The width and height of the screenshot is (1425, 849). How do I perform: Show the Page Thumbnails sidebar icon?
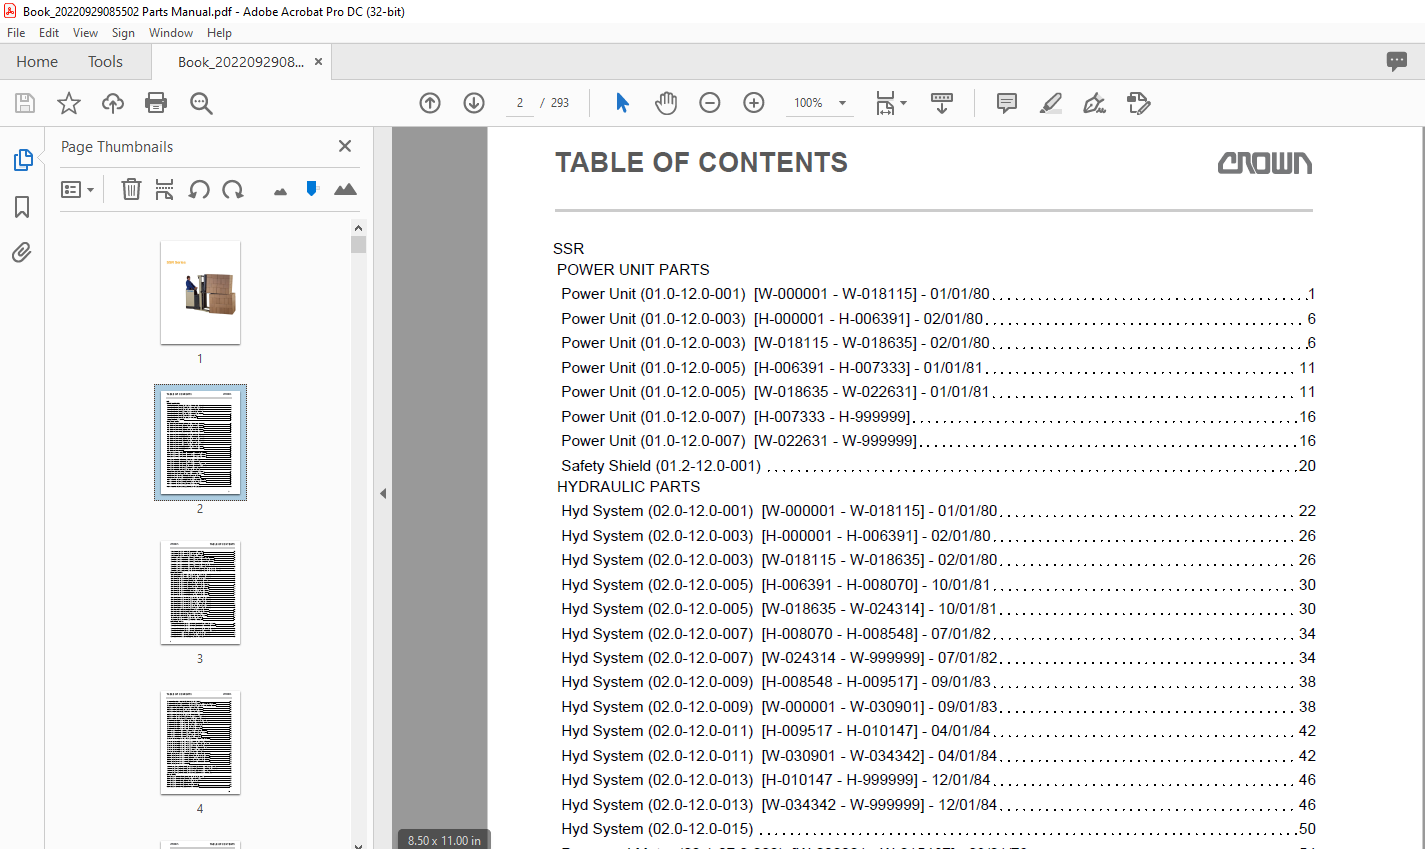22,160
